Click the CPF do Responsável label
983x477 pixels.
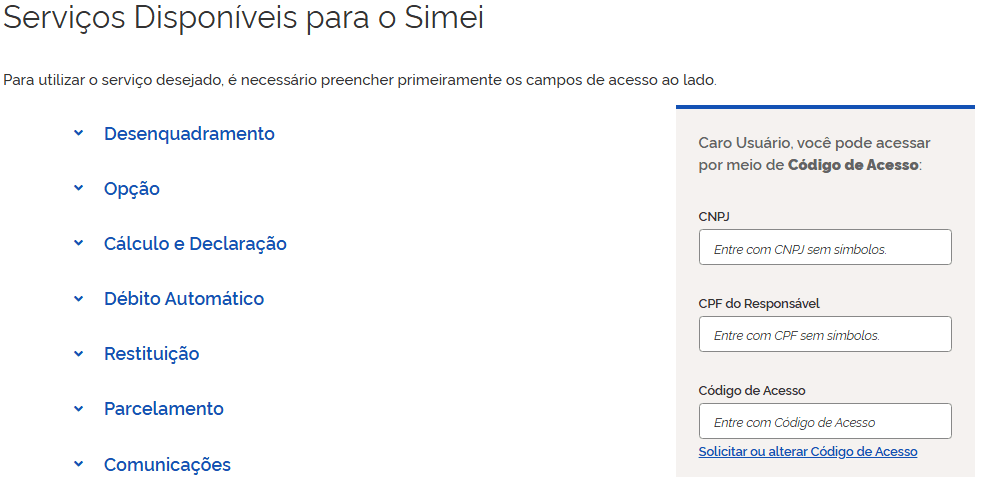(x=759, y=303)
